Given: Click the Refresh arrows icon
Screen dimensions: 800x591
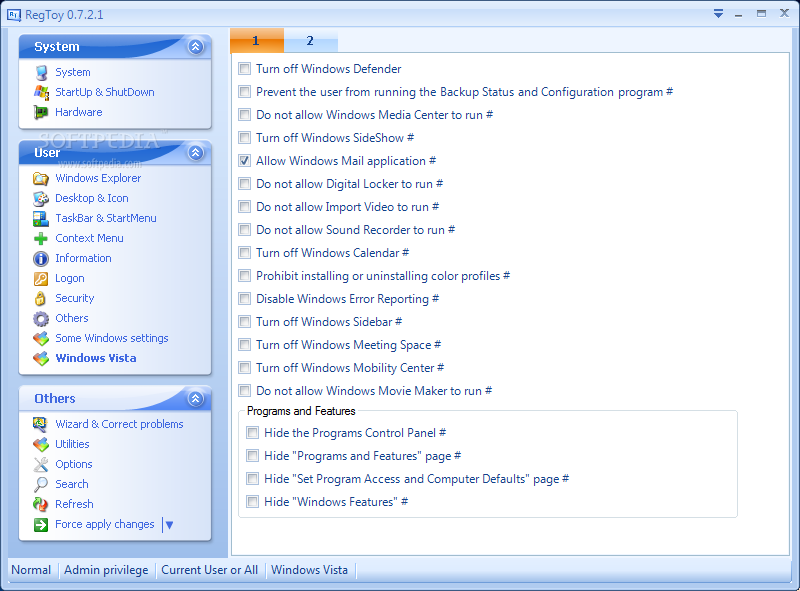Looking at the screenshot, I should tap(41, 504).
